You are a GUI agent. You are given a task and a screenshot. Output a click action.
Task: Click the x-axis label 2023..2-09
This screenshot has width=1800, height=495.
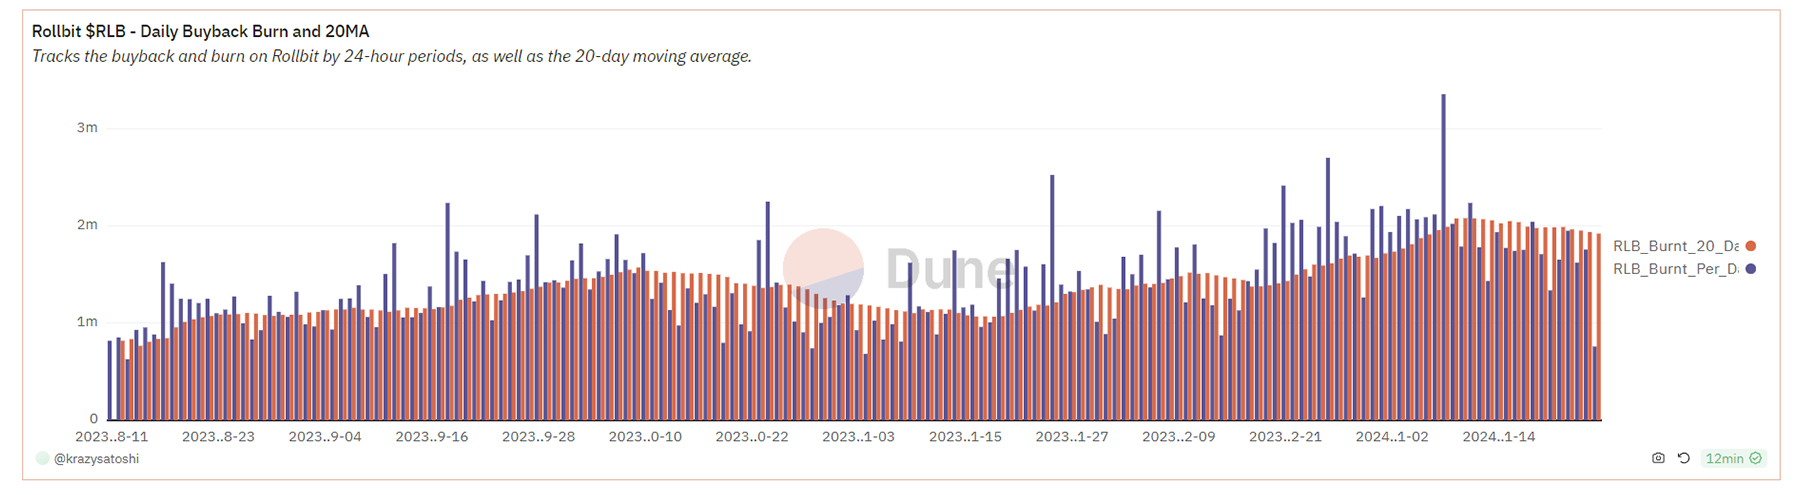pos(1179,437)
